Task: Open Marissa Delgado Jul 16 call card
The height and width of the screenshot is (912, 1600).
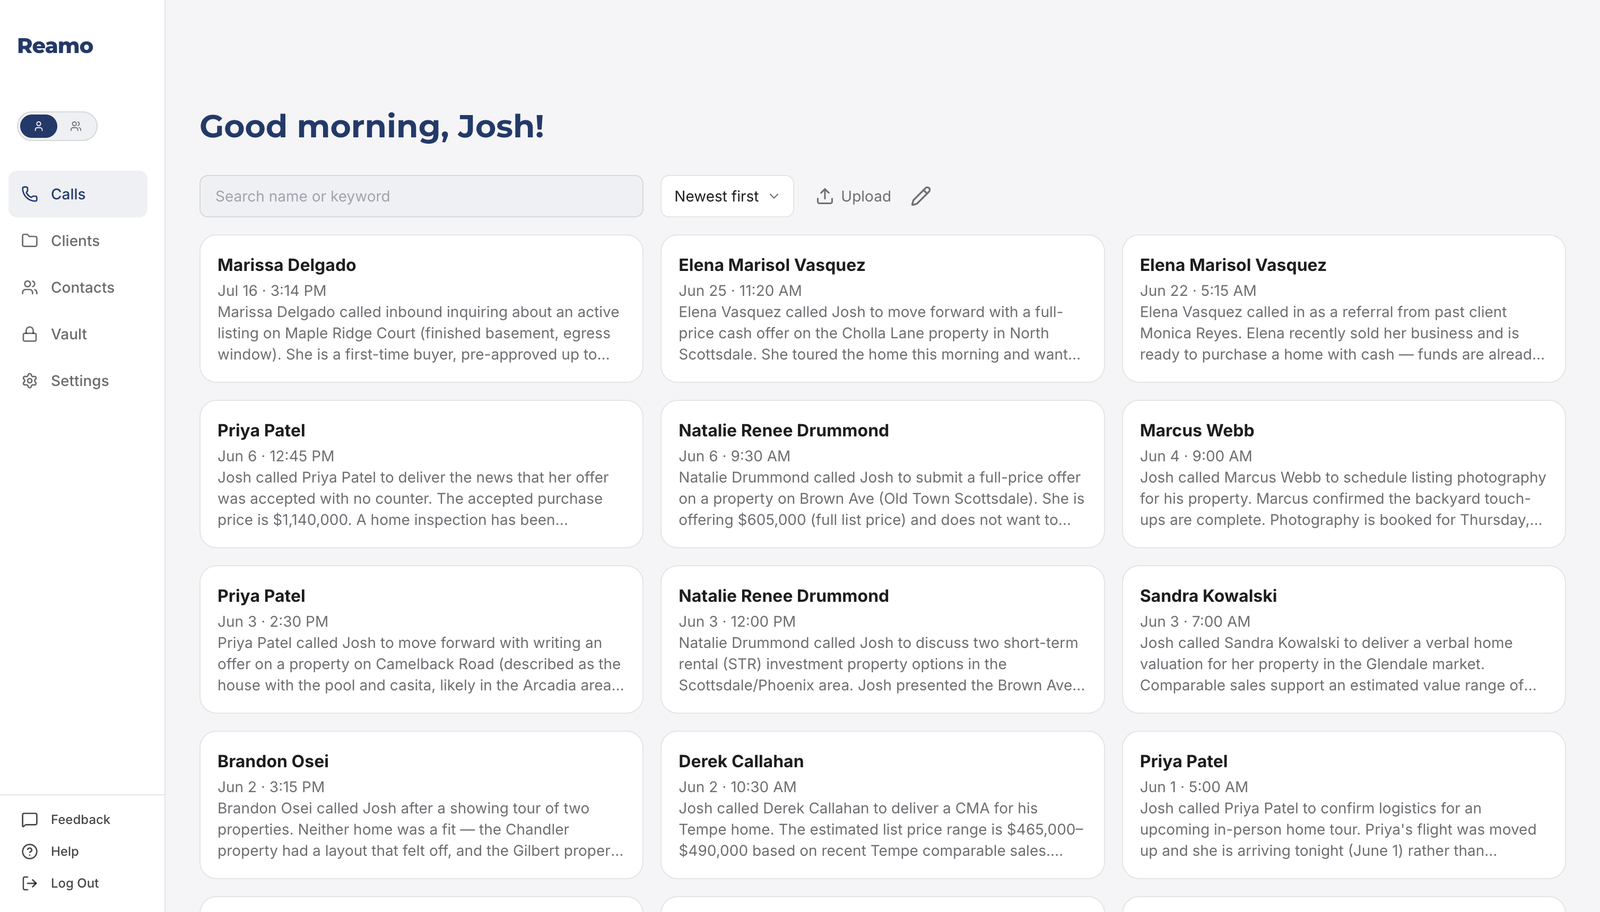Action: pos(421,309)
